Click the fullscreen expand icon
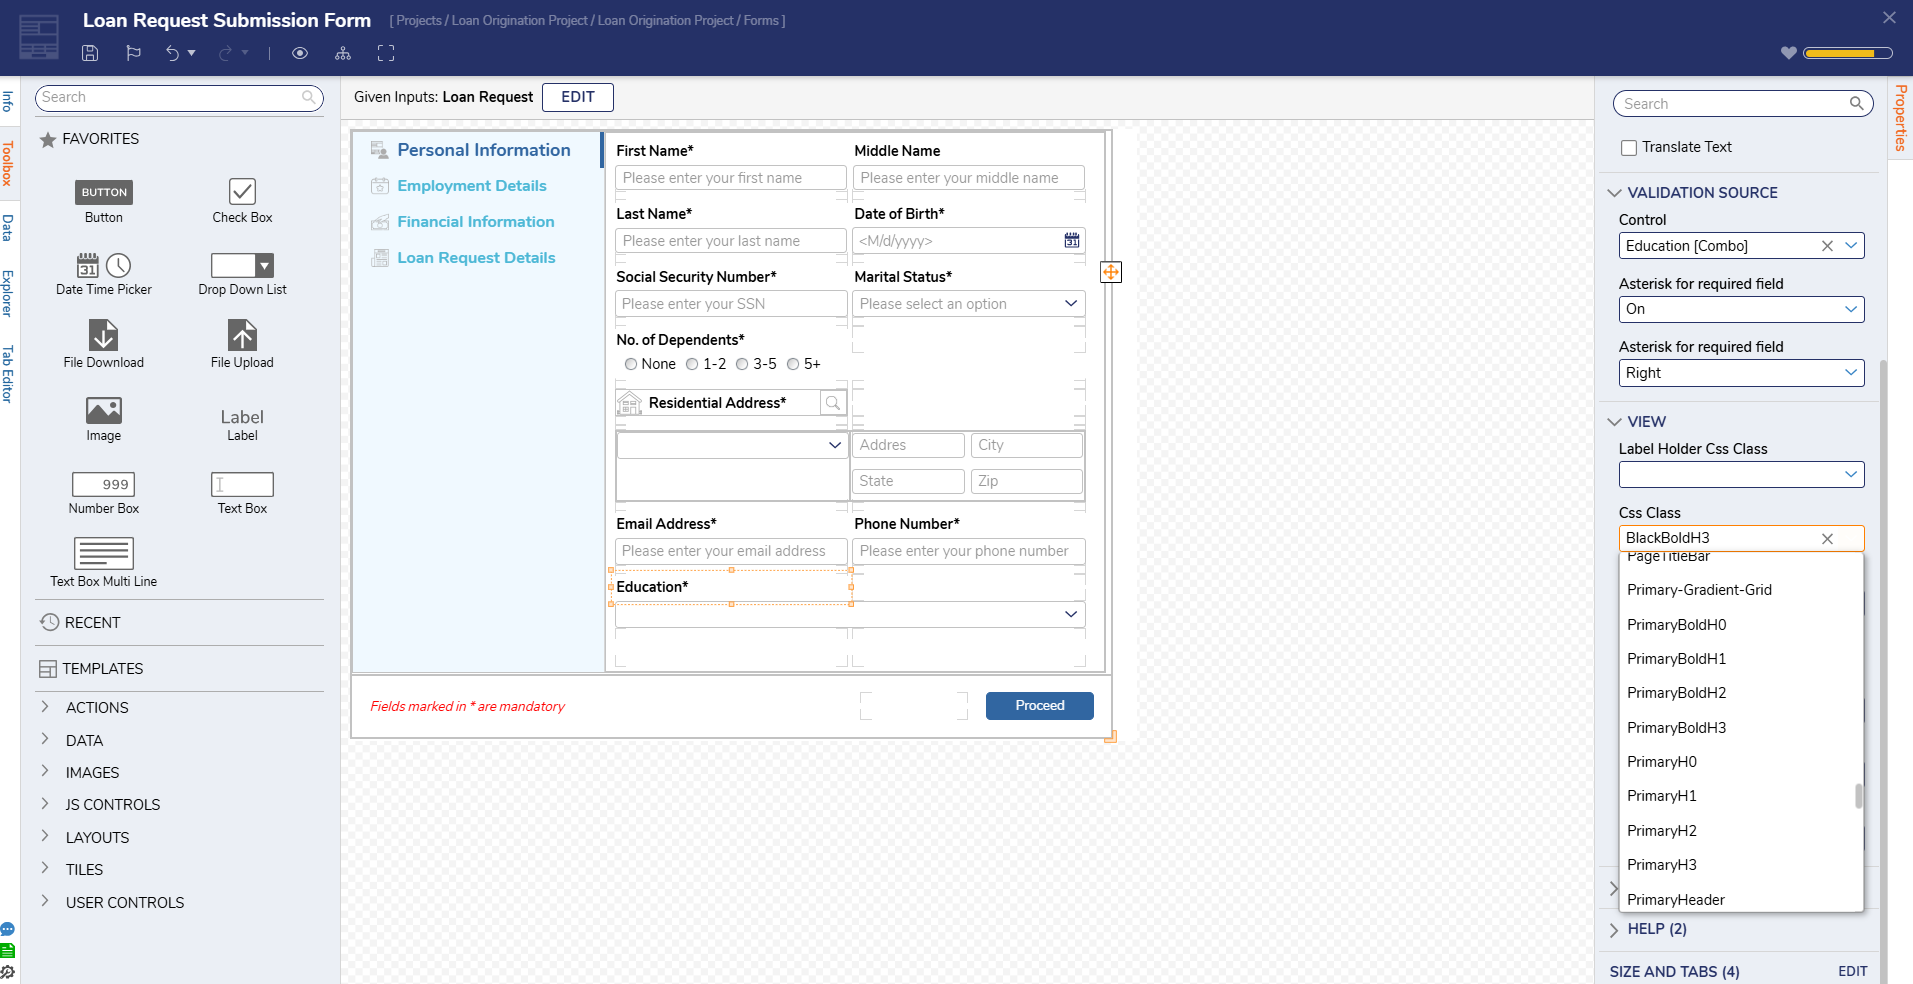Screen dimensions: 1913x984 (x=386, y=53)
